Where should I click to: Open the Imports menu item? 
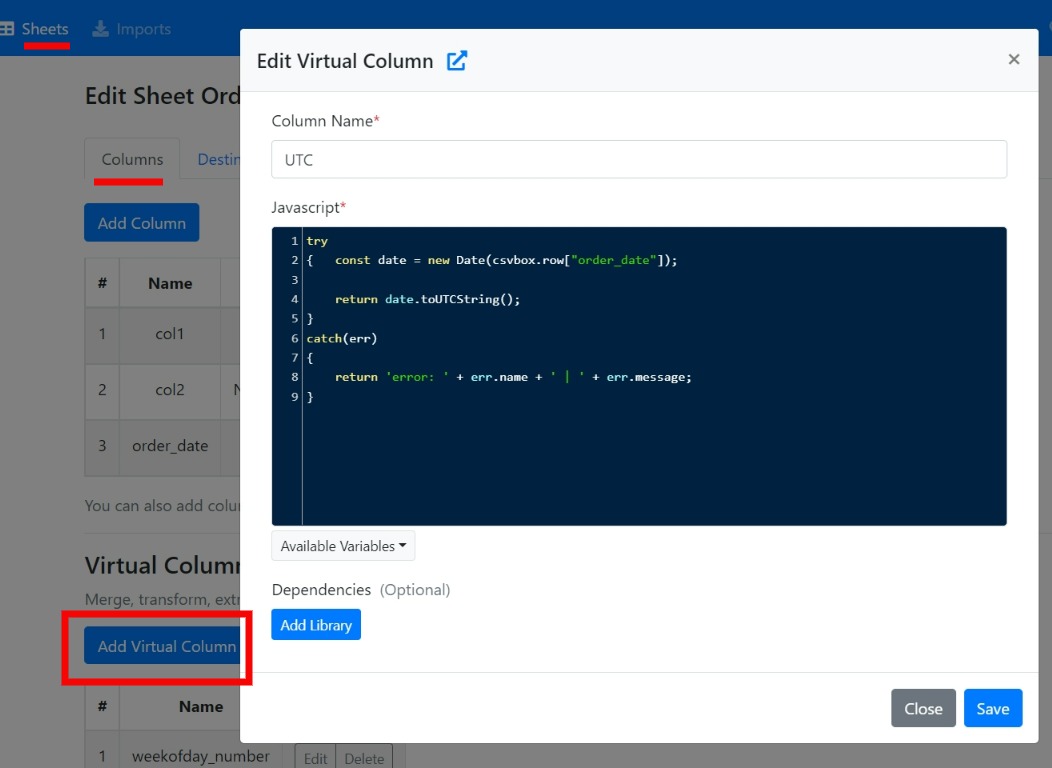143,29
